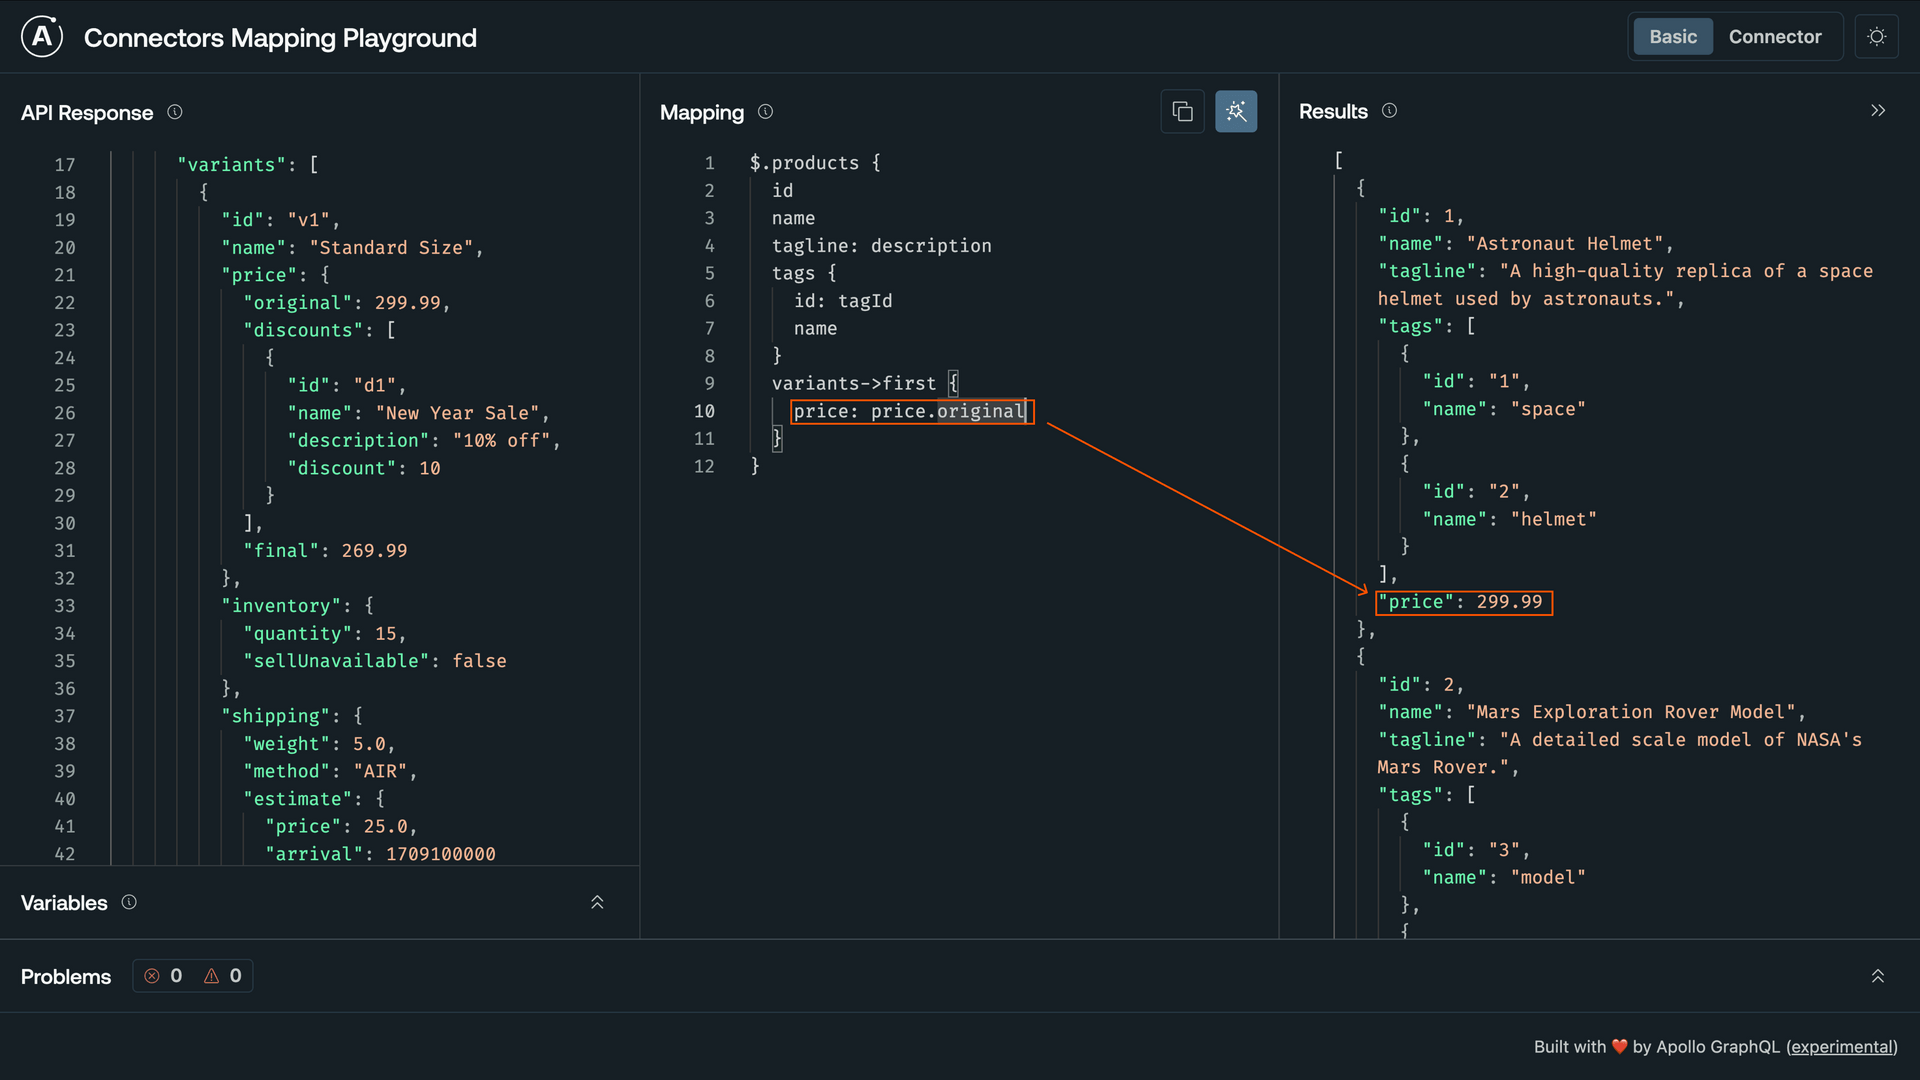Collapse the Problems panel

point(1877,976)
